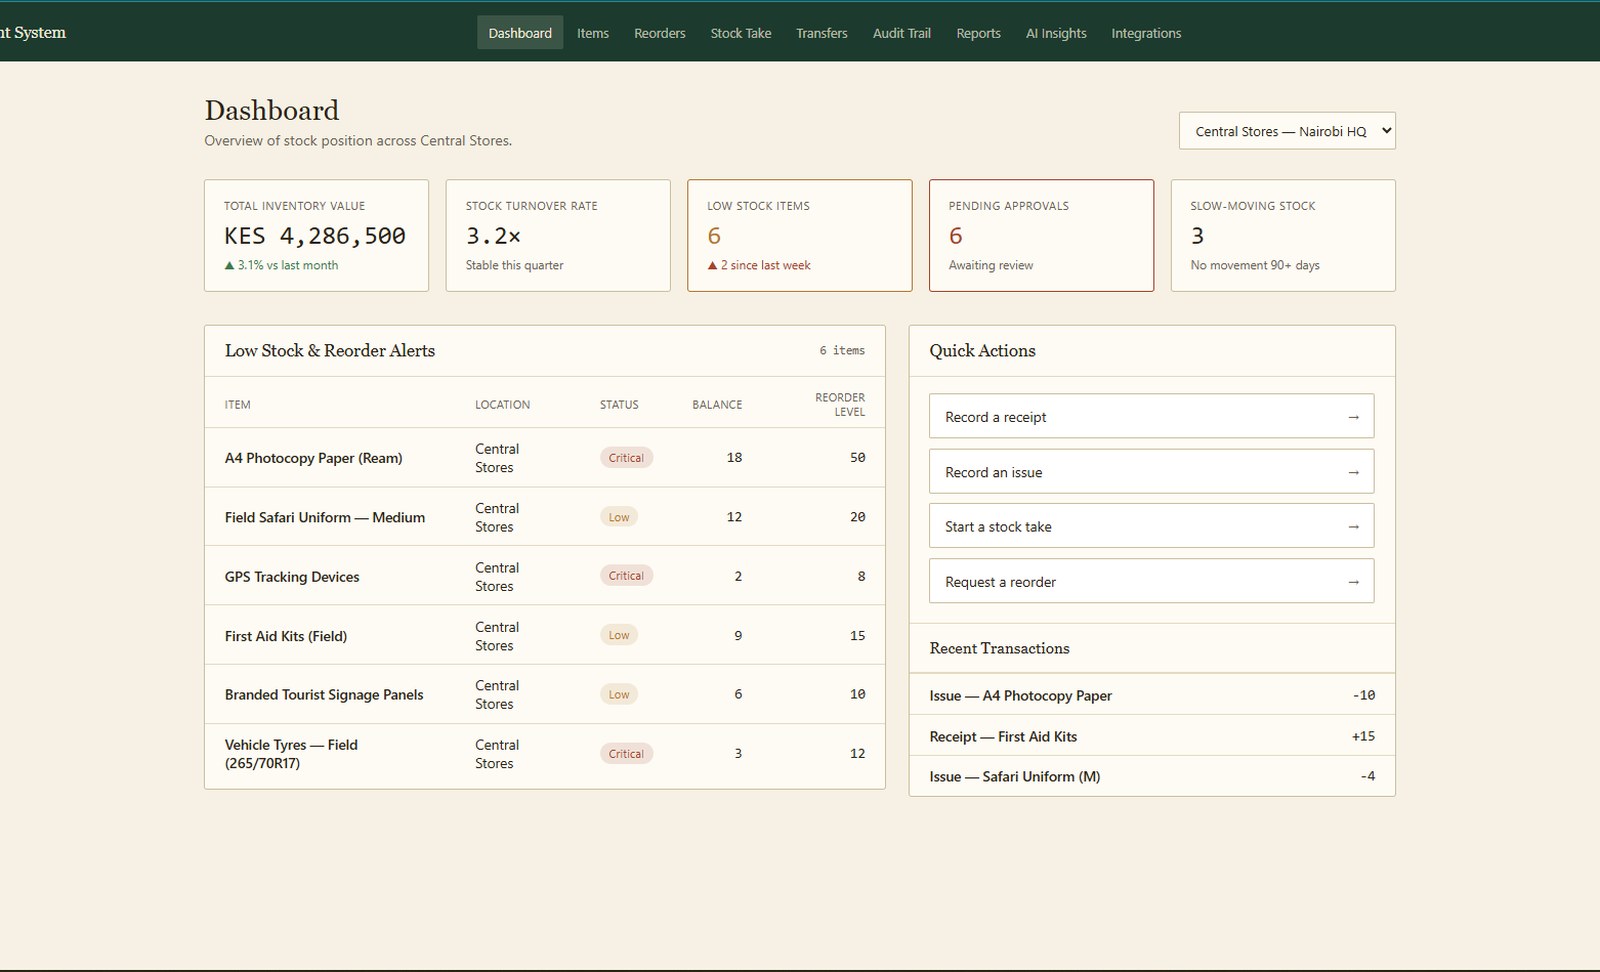Expand the Central Stores location dropdown

[1287, 131]
